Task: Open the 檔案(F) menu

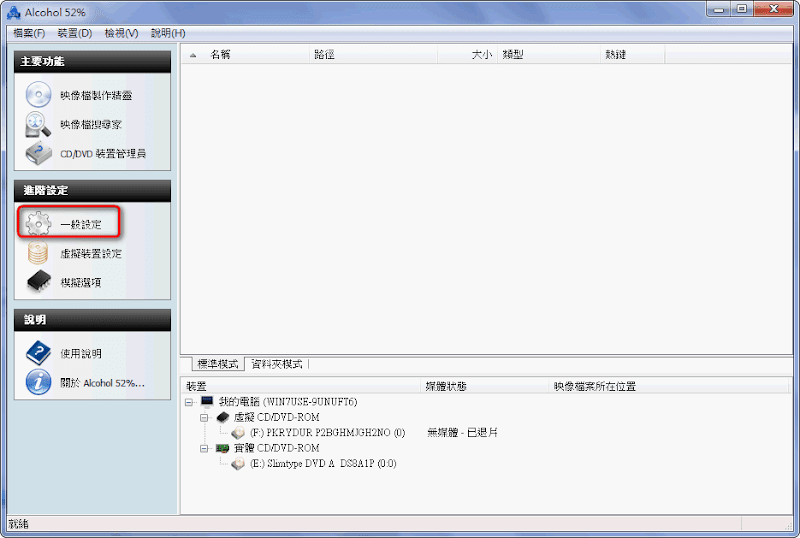Action: pyautogui.click(x=29, y=33)
